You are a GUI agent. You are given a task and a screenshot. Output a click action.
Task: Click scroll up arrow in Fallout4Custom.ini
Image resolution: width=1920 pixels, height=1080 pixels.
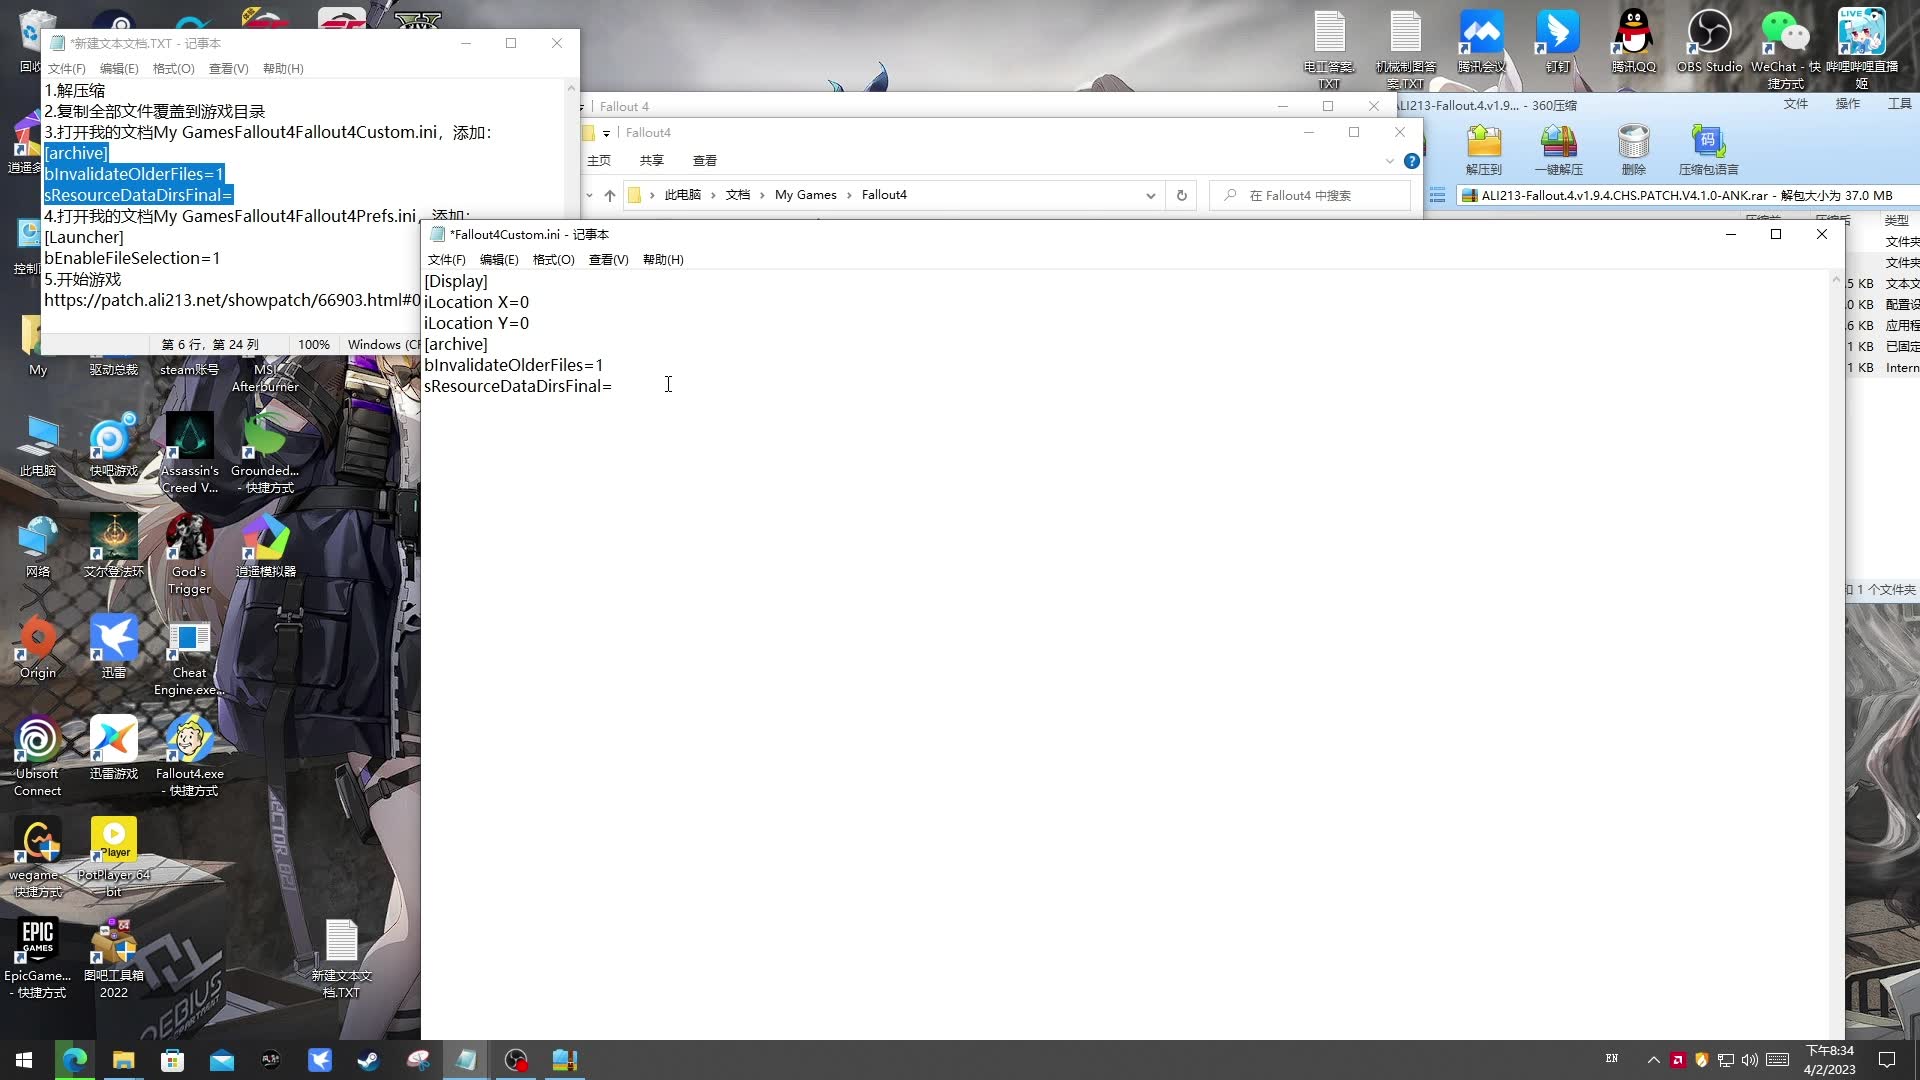coord(1836,281)
